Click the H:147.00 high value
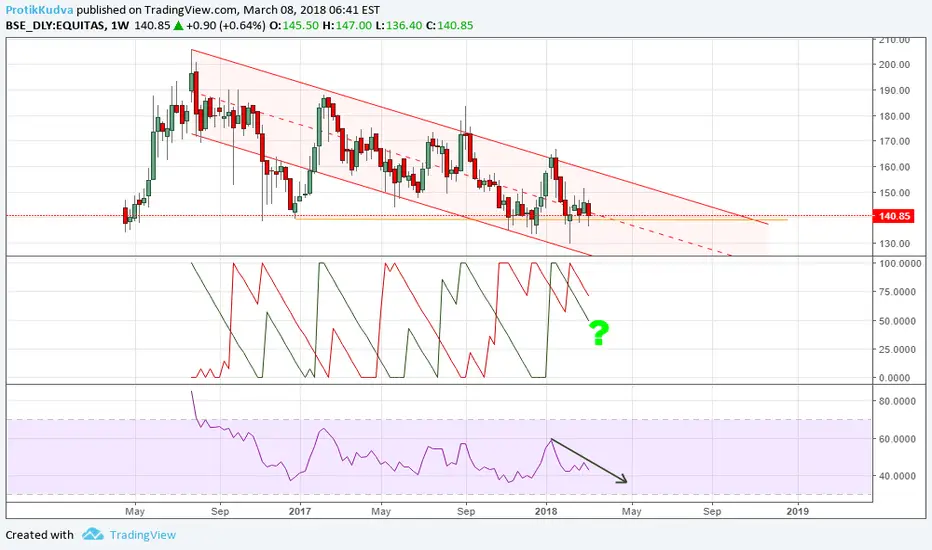The image size is (932, 550). [347, 26]
